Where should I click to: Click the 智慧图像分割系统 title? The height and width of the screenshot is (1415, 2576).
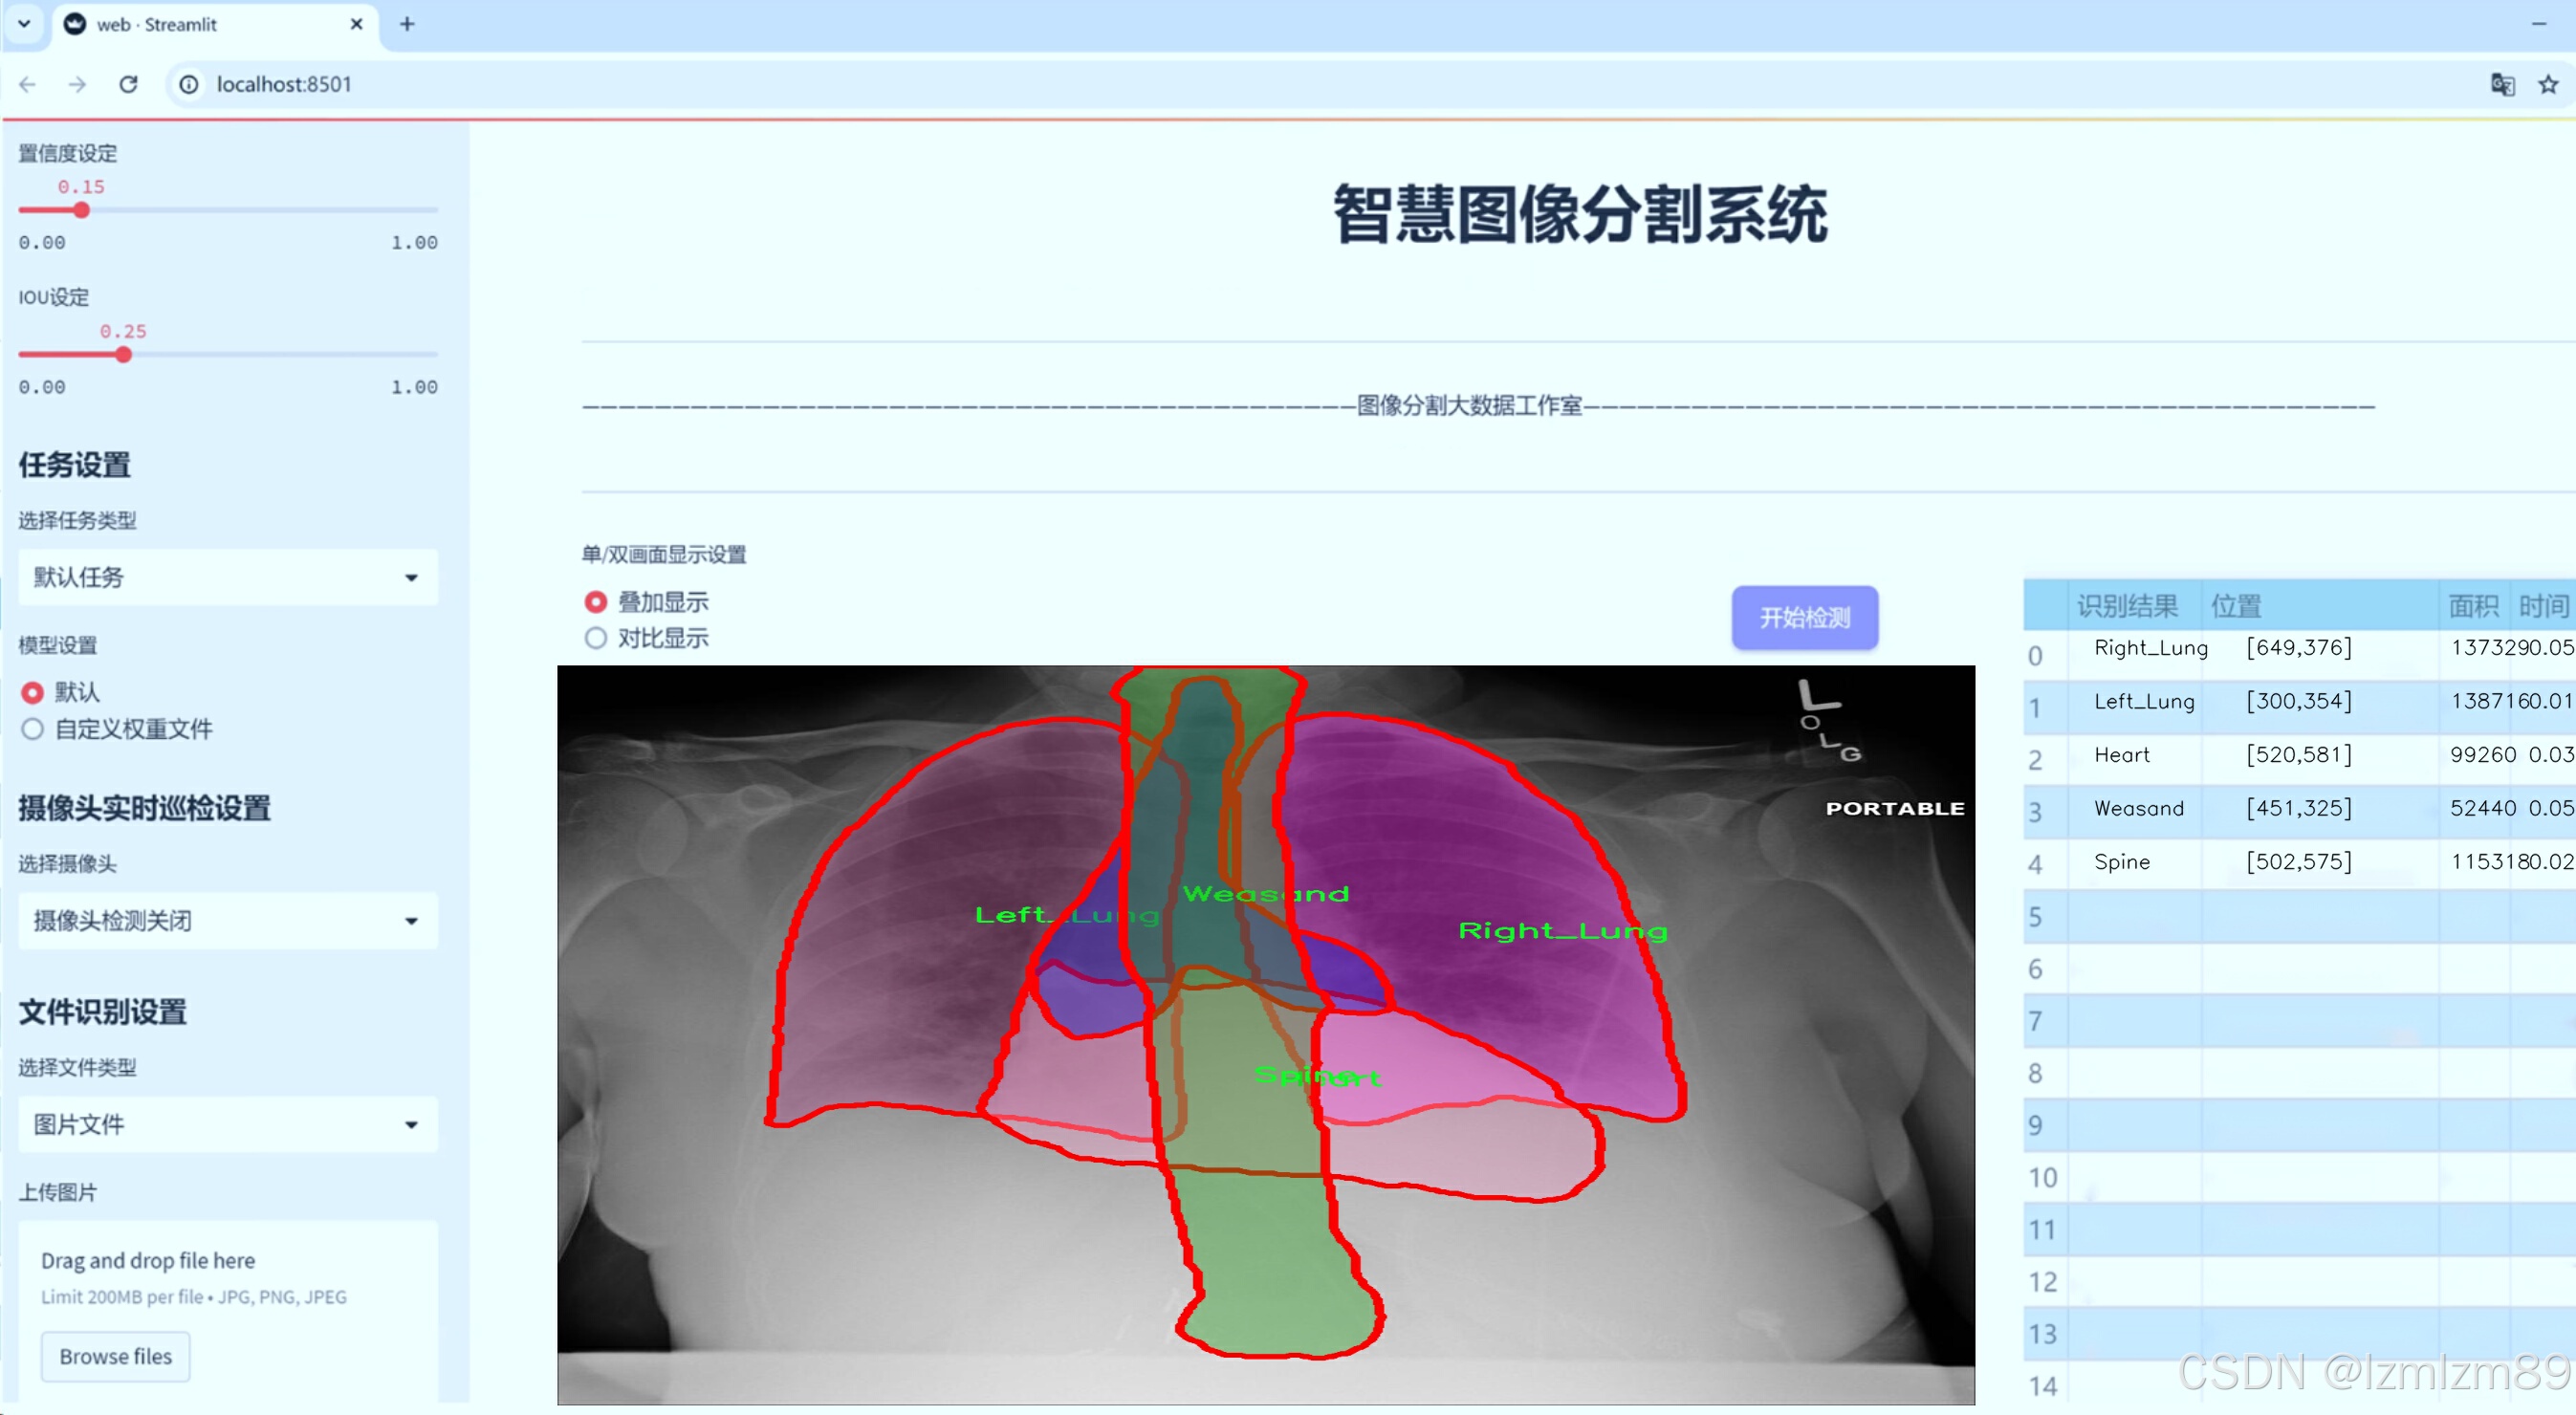point(1580,214)
